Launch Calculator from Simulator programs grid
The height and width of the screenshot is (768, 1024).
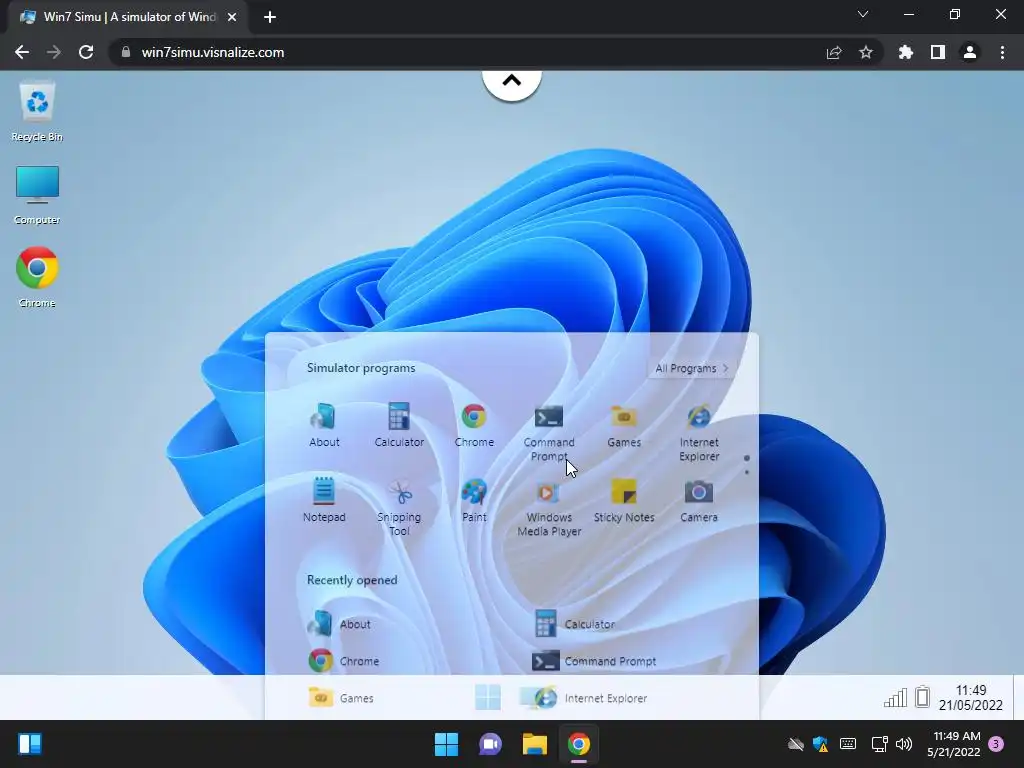coord(399,426)
